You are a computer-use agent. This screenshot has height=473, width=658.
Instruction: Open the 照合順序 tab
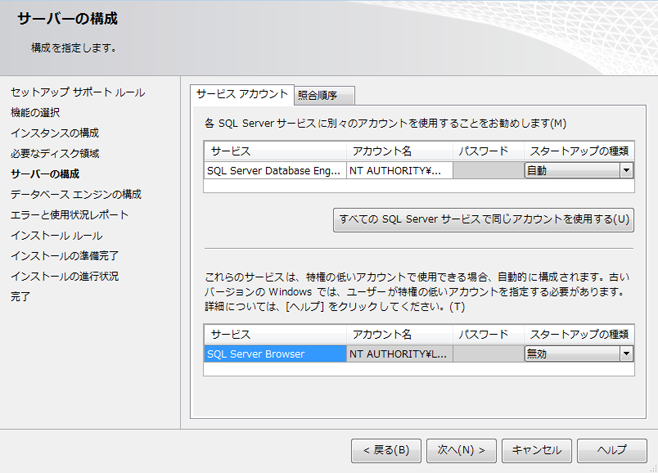(324, 96)
